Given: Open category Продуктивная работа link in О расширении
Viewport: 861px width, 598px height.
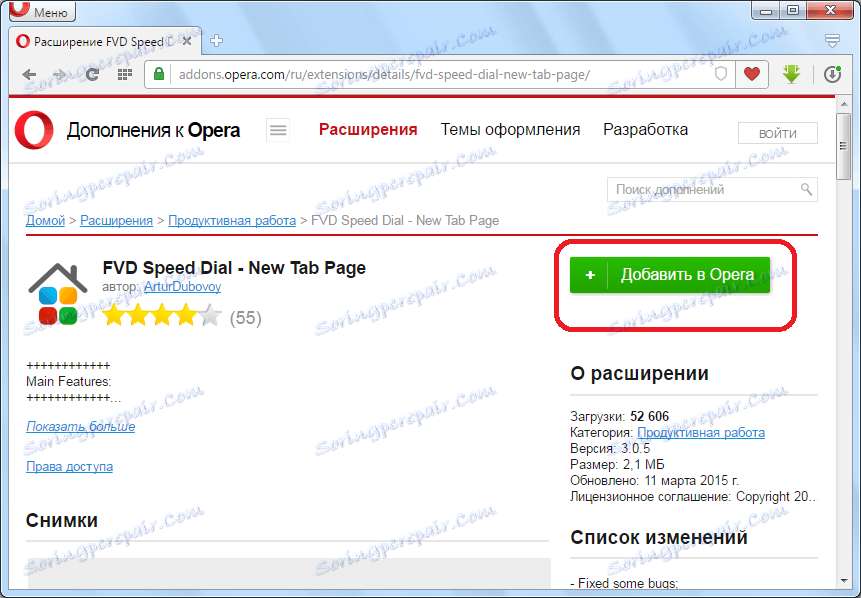Looking at the screenshot, I should click(701, 433).
